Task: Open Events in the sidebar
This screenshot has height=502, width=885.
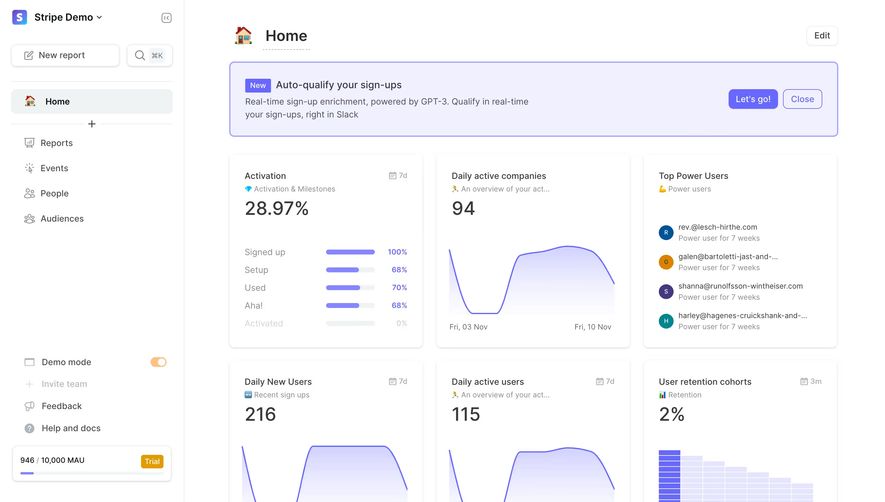Action: click(54, 168)
